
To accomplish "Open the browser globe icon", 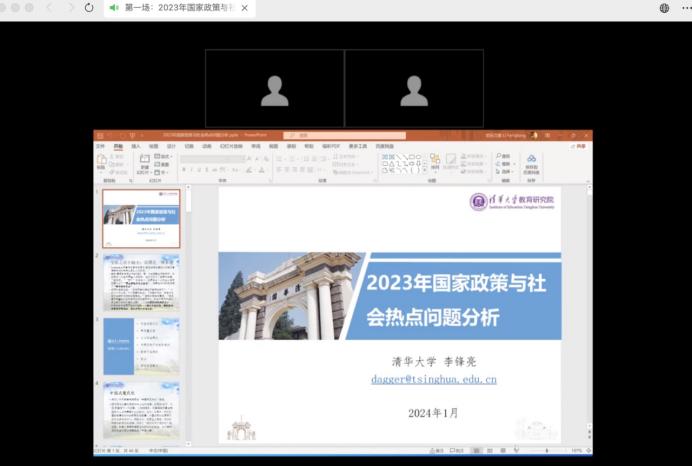I will tap(664, 8).
